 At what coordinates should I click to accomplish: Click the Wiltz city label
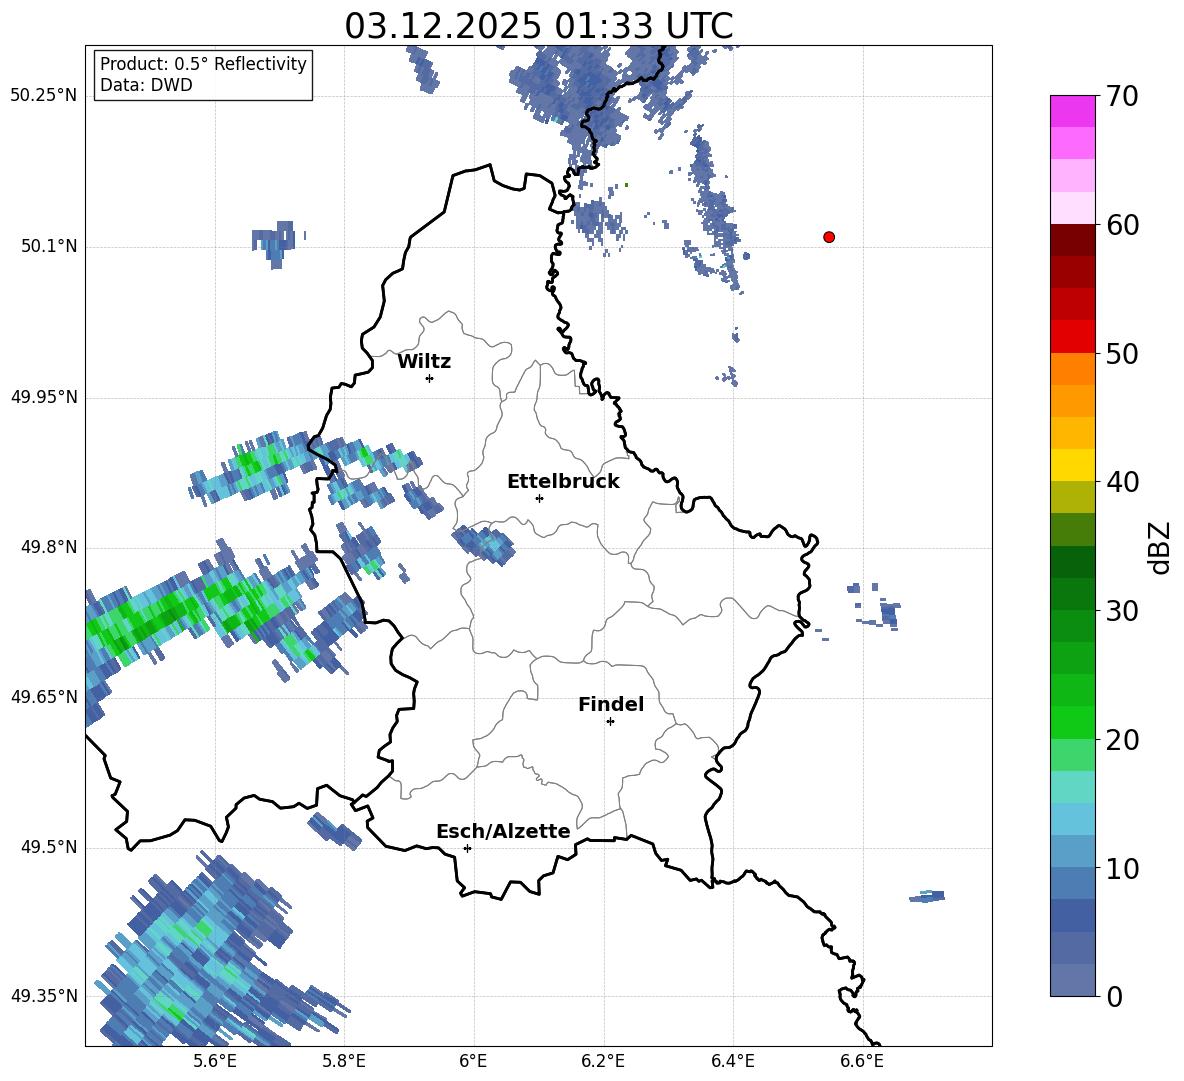[424, 362]
